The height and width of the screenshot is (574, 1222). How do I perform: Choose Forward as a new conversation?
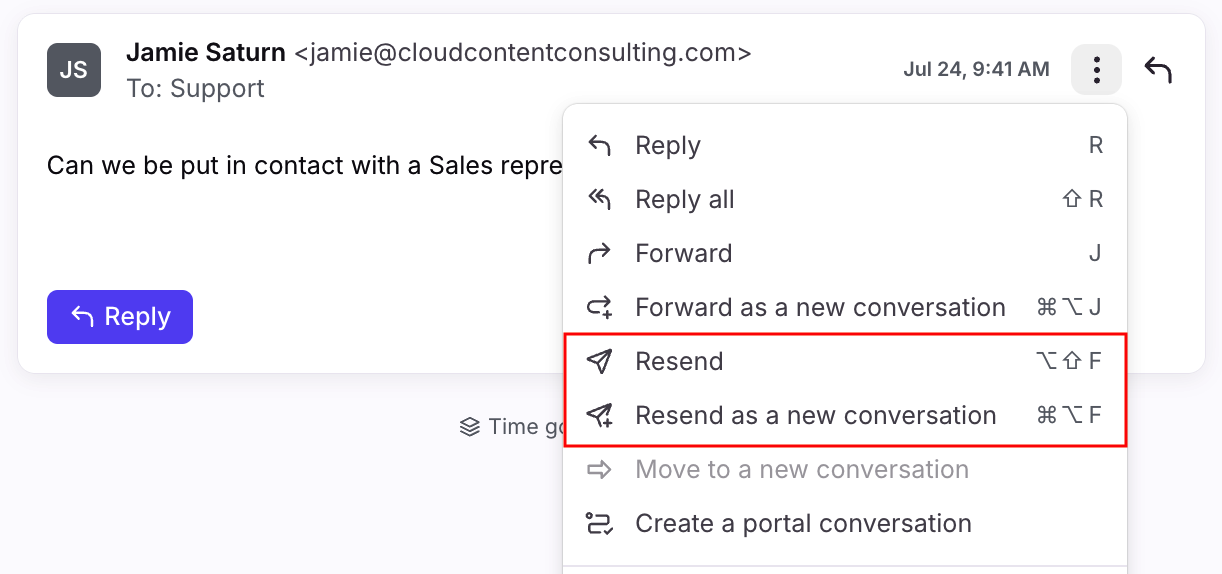(x=820, y=308)
